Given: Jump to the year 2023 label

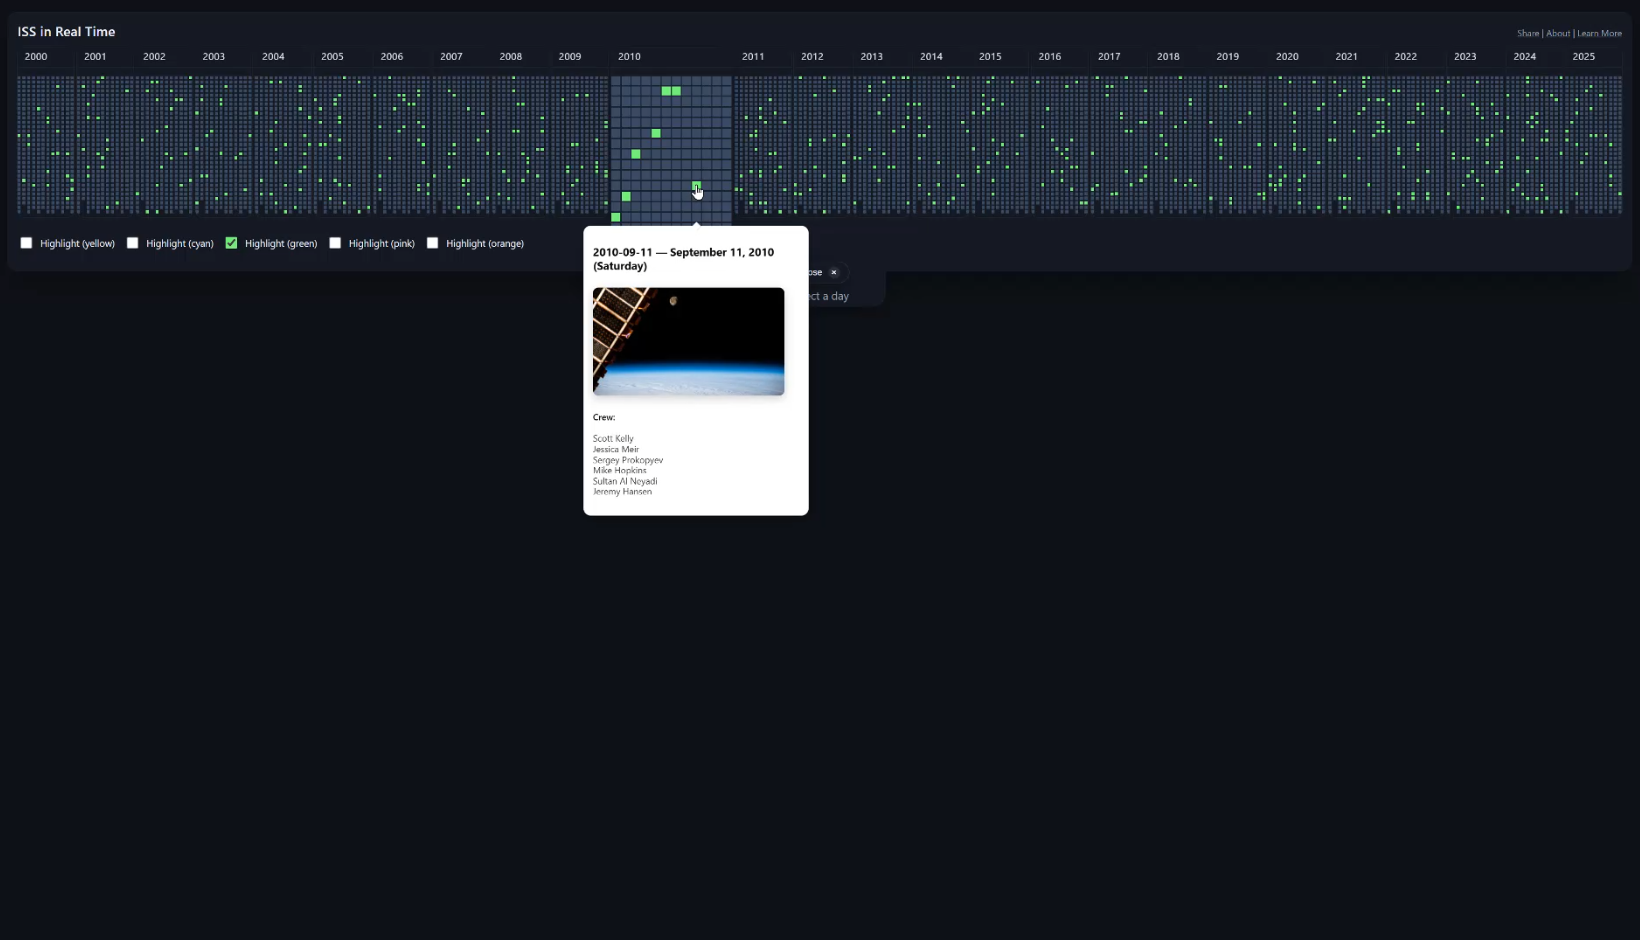Looking at the screenshot, I should pyautogui.click(x=1465, y=57).
